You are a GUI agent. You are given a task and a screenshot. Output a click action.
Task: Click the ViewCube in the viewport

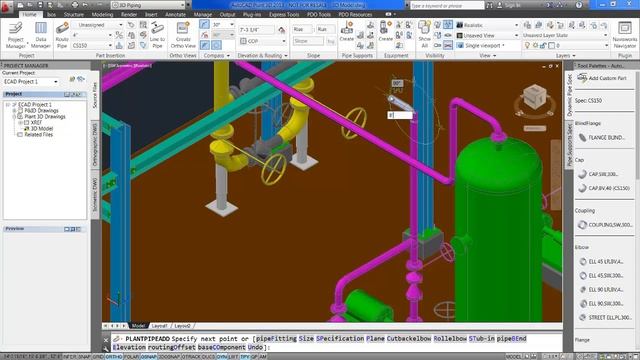pos(535,97)
